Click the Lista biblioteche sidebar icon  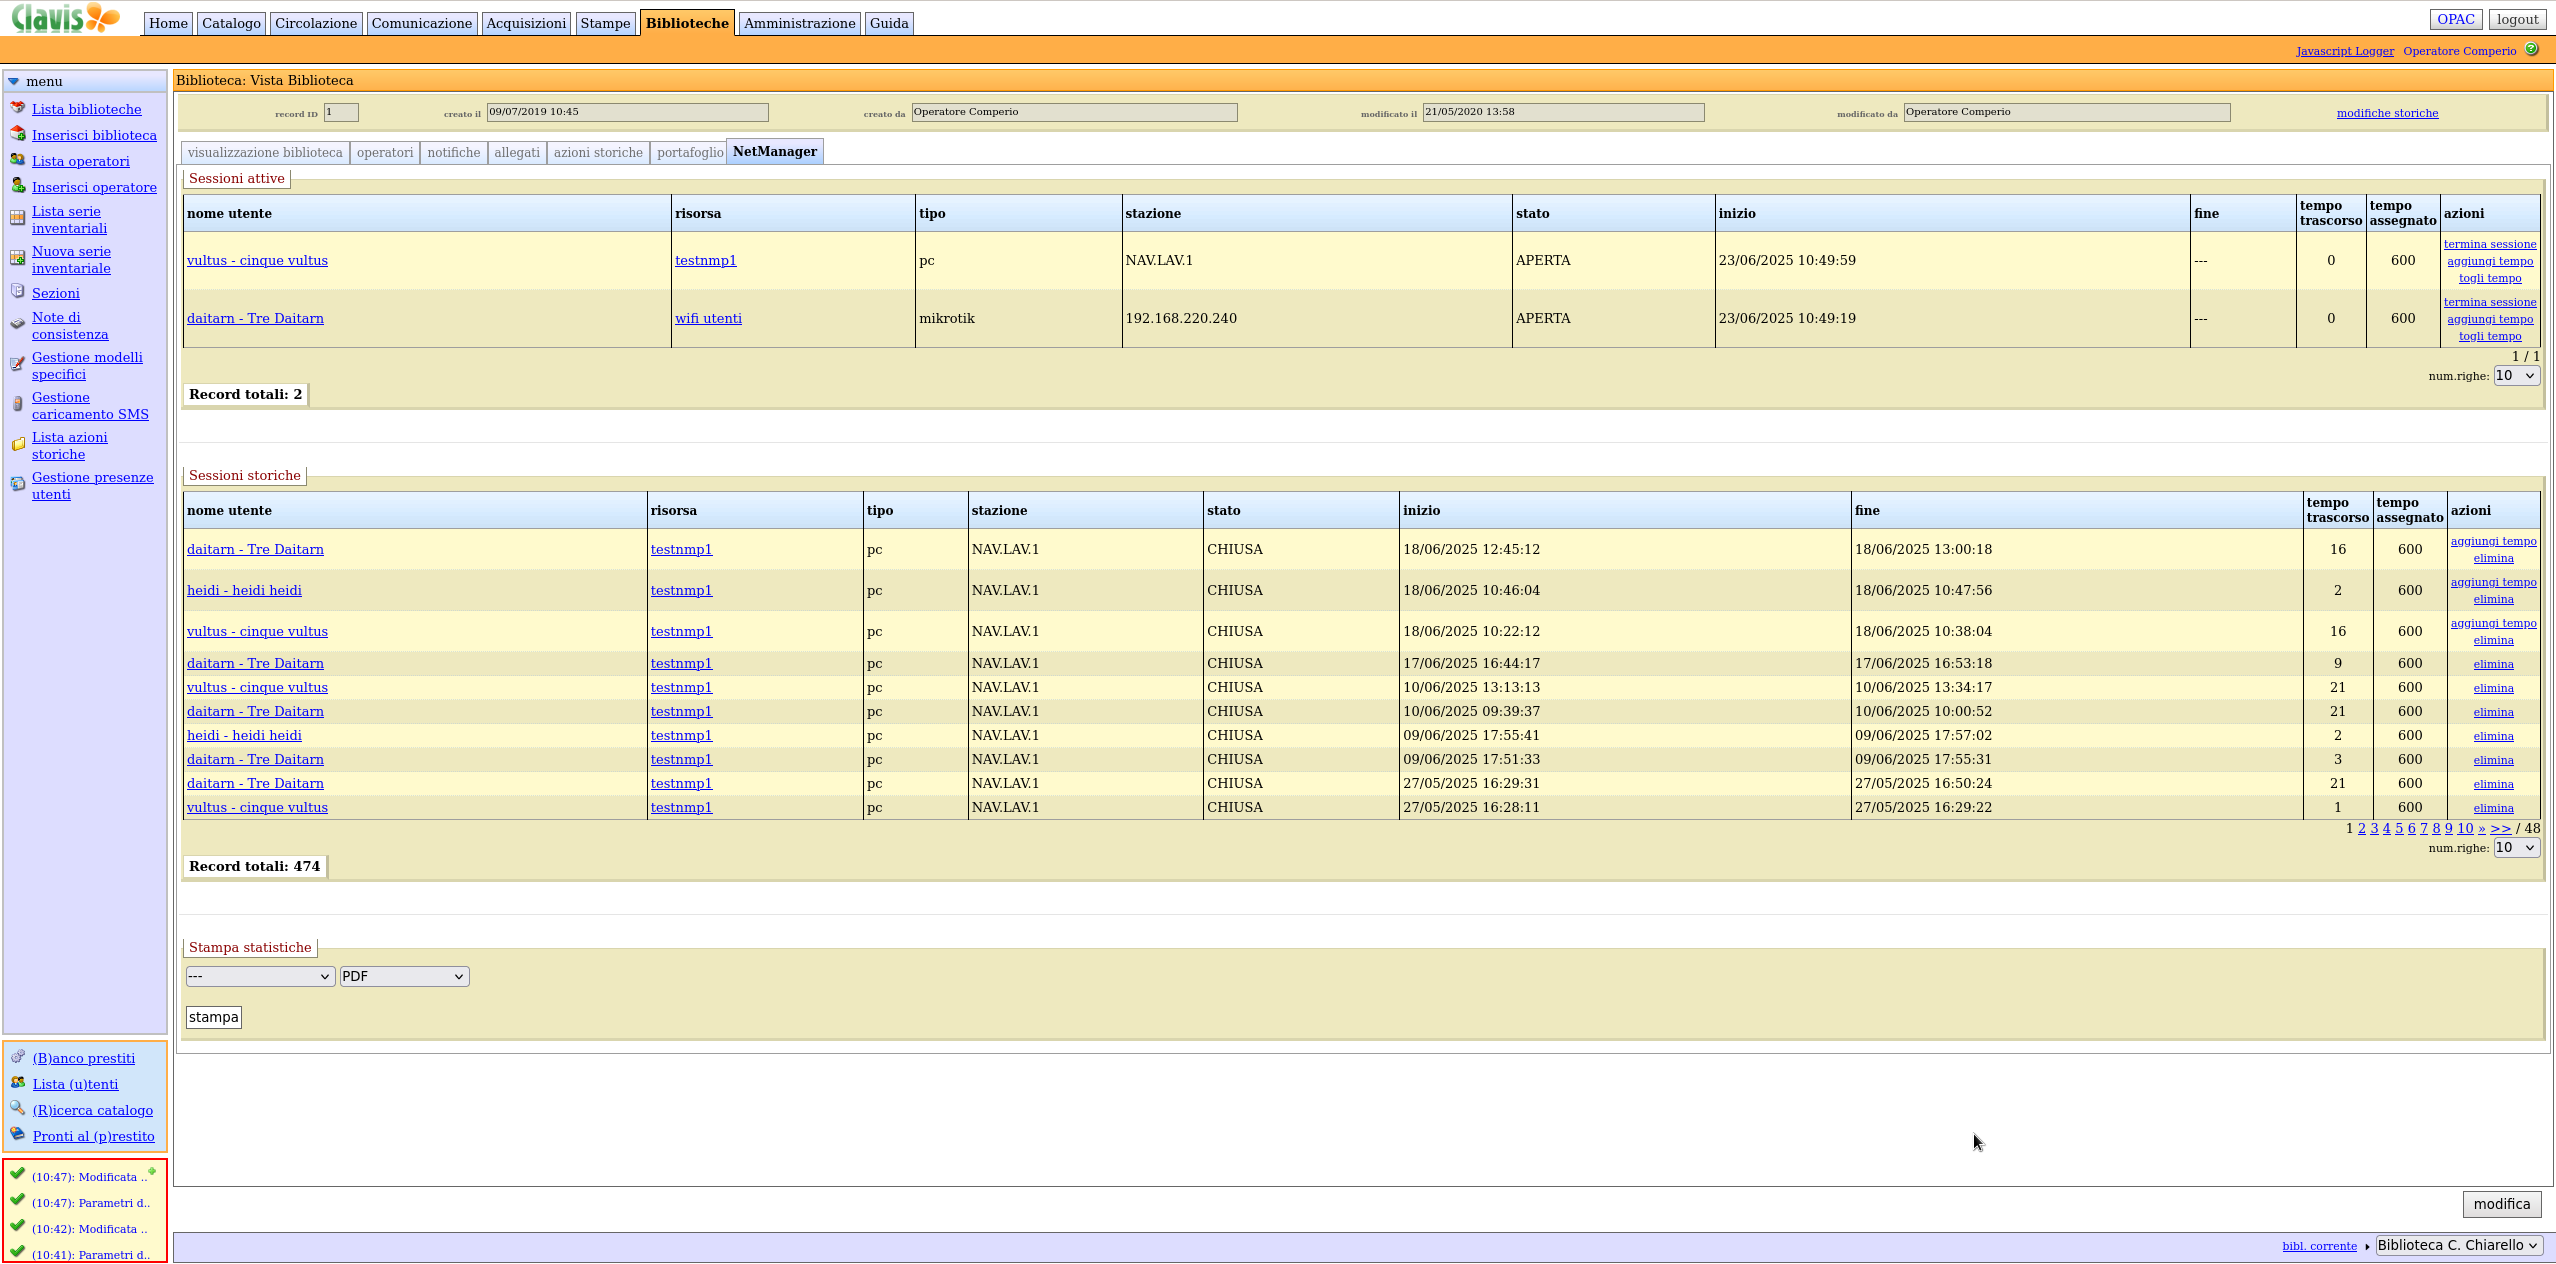point(17,108)
